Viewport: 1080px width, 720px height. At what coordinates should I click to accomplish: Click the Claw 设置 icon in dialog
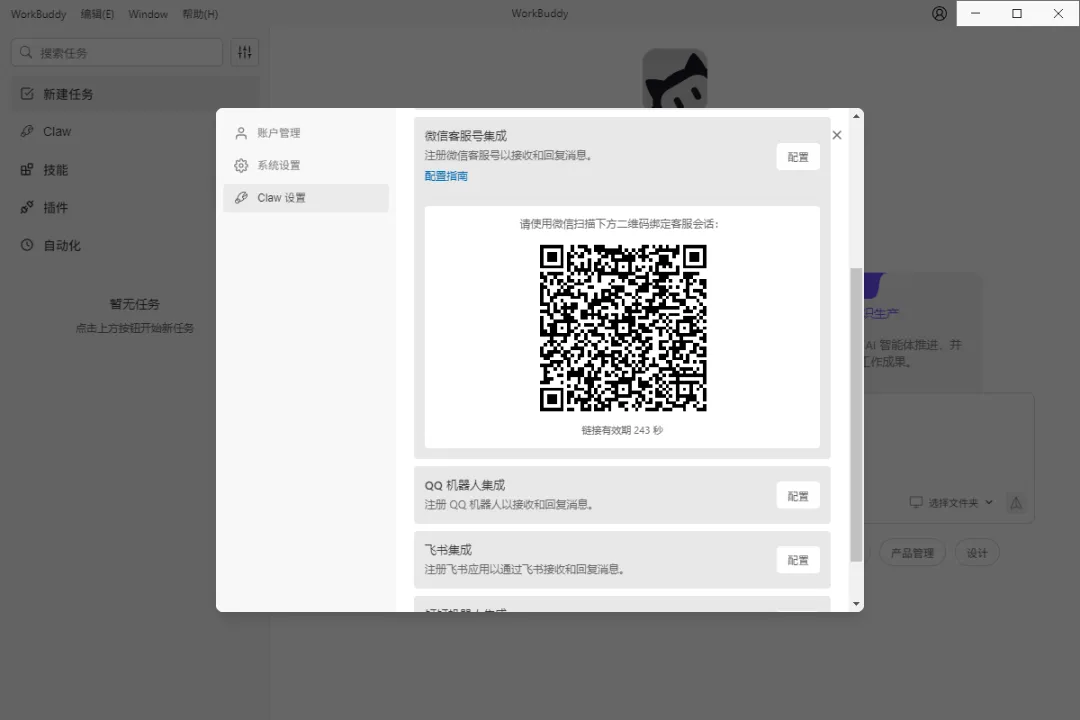click(x=241, y=198)
